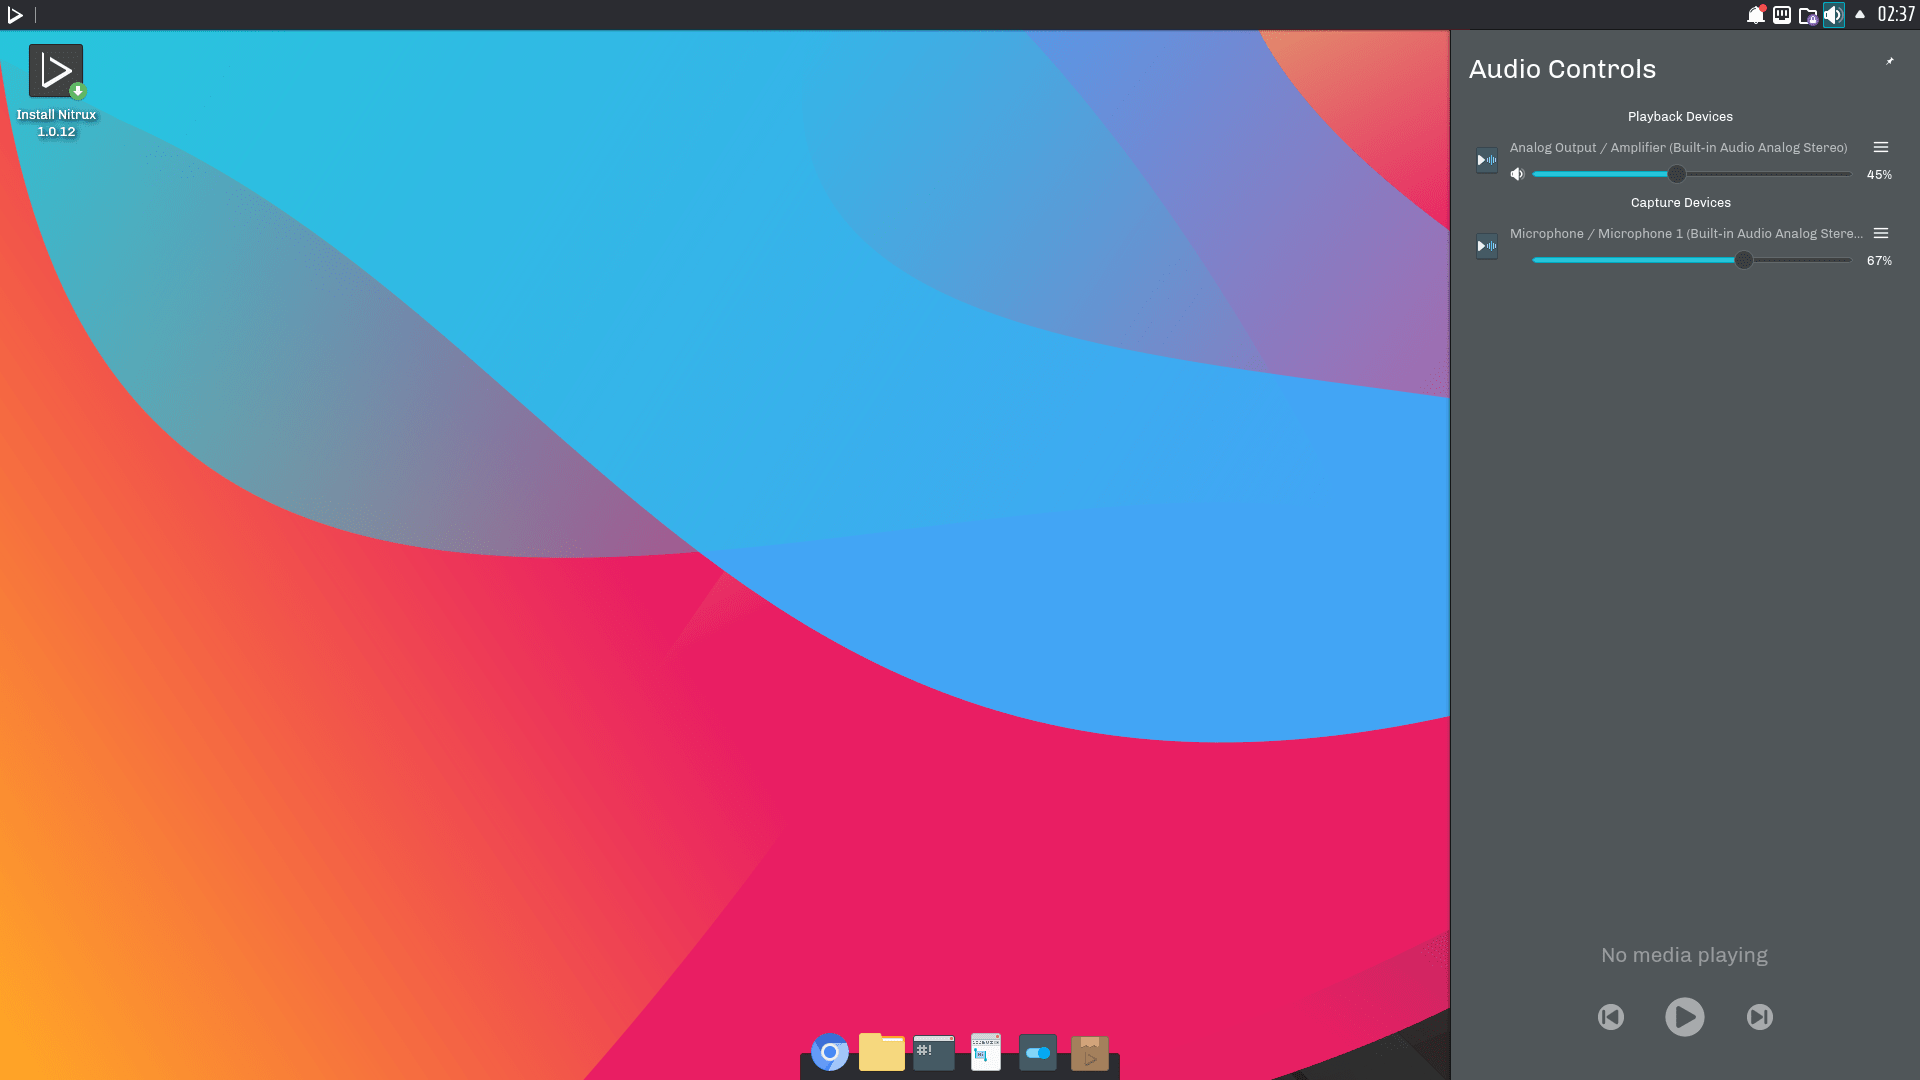1920x1080 pixels.
Task: Skip to next media track
Action: pos(1759,1017)
